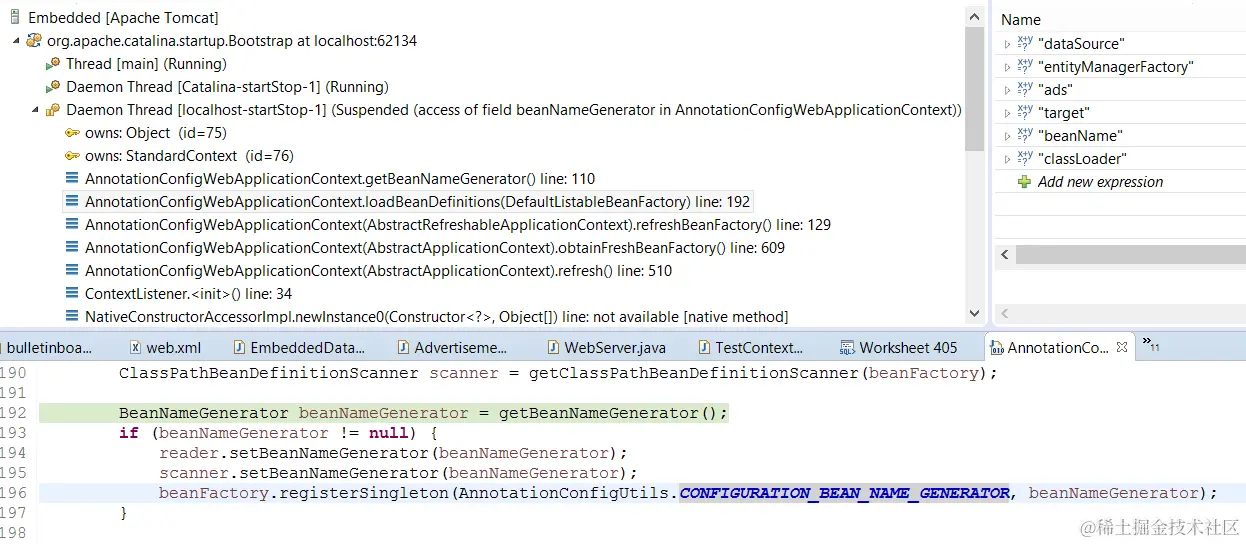The width and height of the screenshot is (1246, 544).
Task: Collapse the localhost-startStop-1 daemon thread node
Action: point(35,110)
